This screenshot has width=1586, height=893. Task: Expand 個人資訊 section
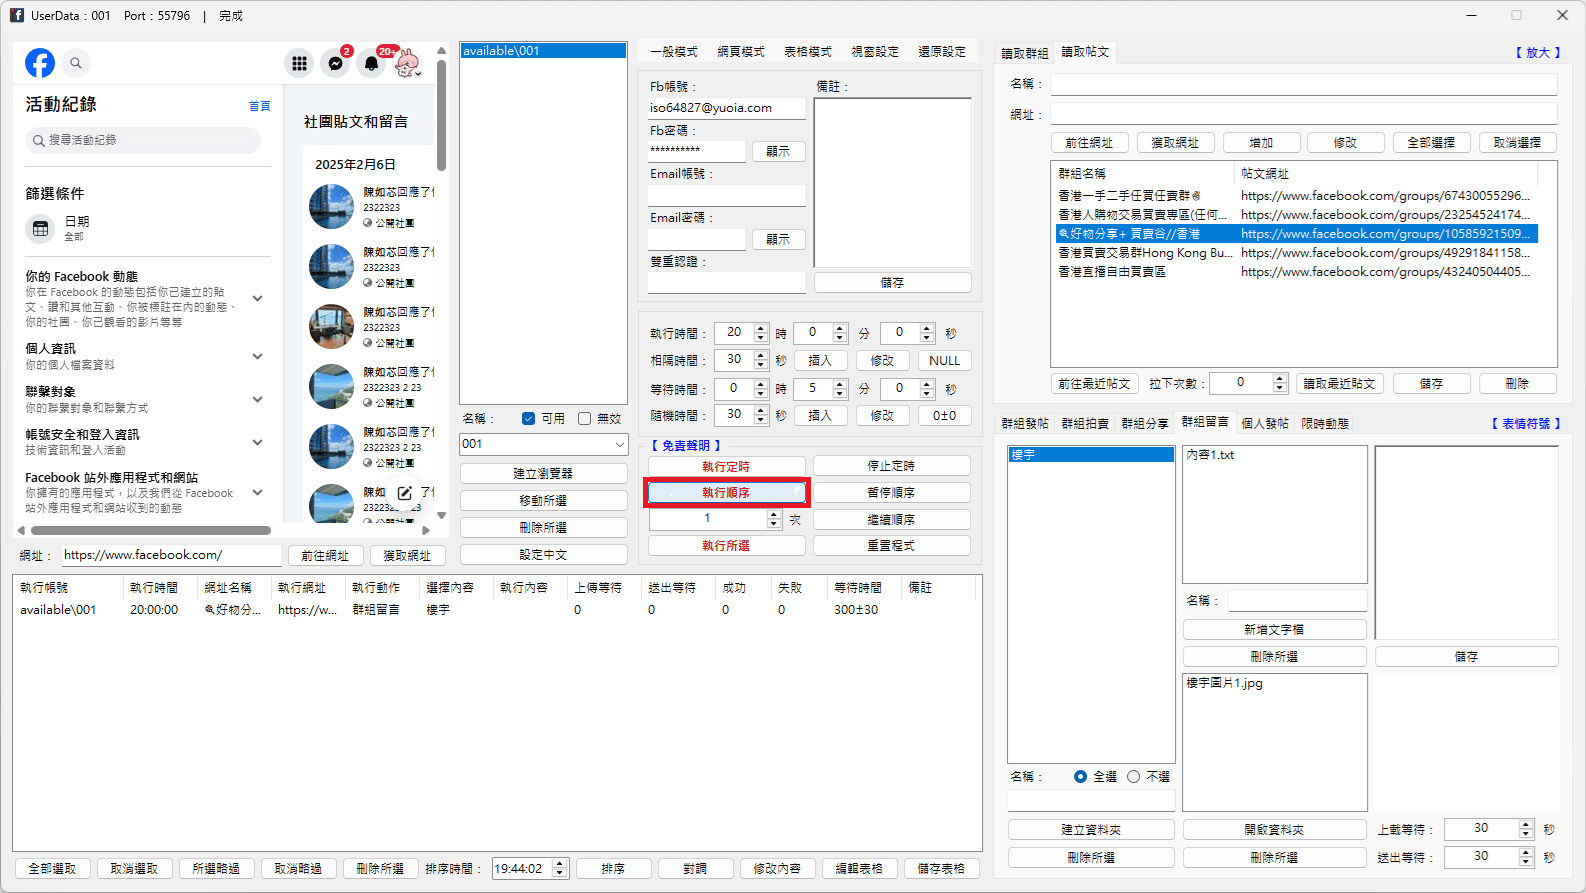coord(257,356)
